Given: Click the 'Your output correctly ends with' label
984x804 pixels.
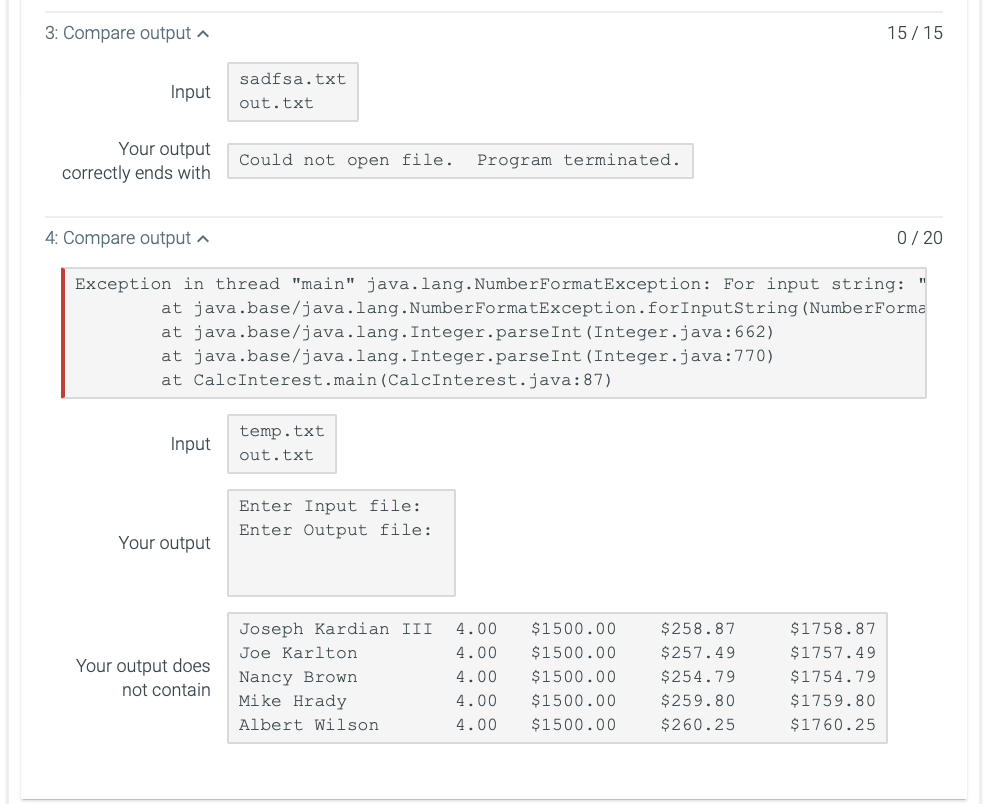Looking at the screenshot, I should [136, 161].
